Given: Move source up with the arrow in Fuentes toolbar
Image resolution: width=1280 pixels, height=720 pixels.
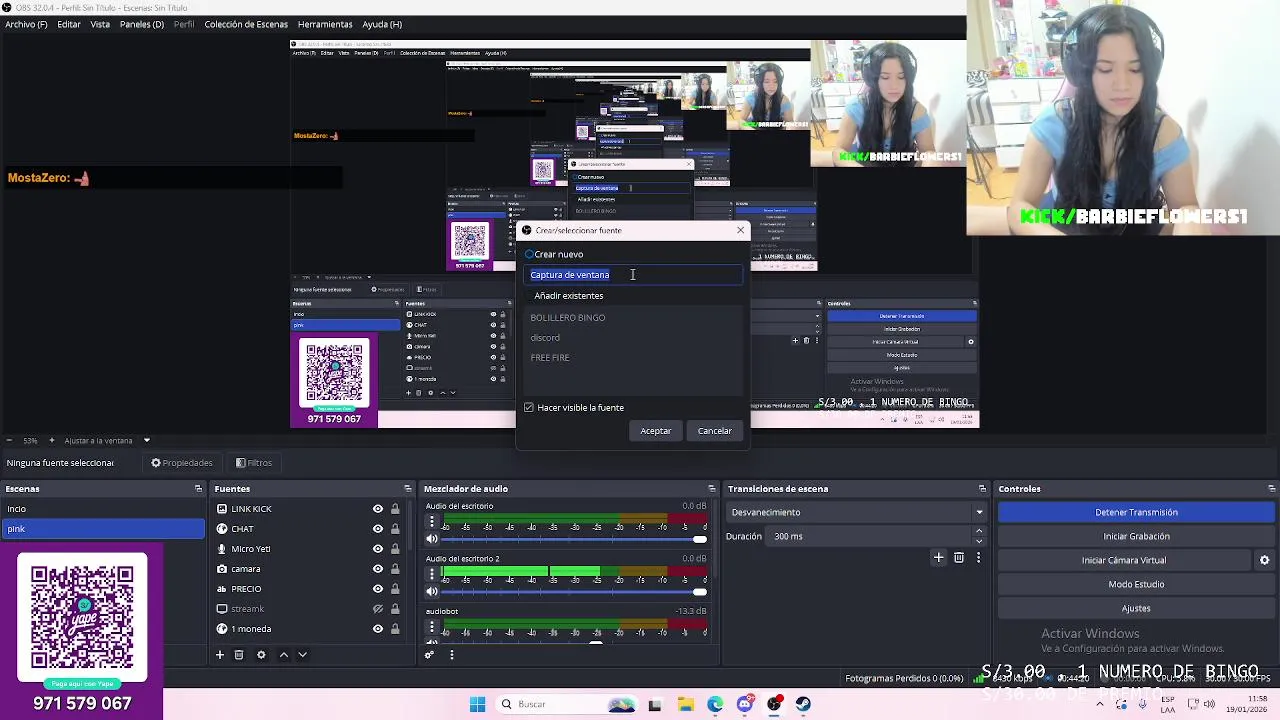Looking at the screenshot, I should 283,655.
